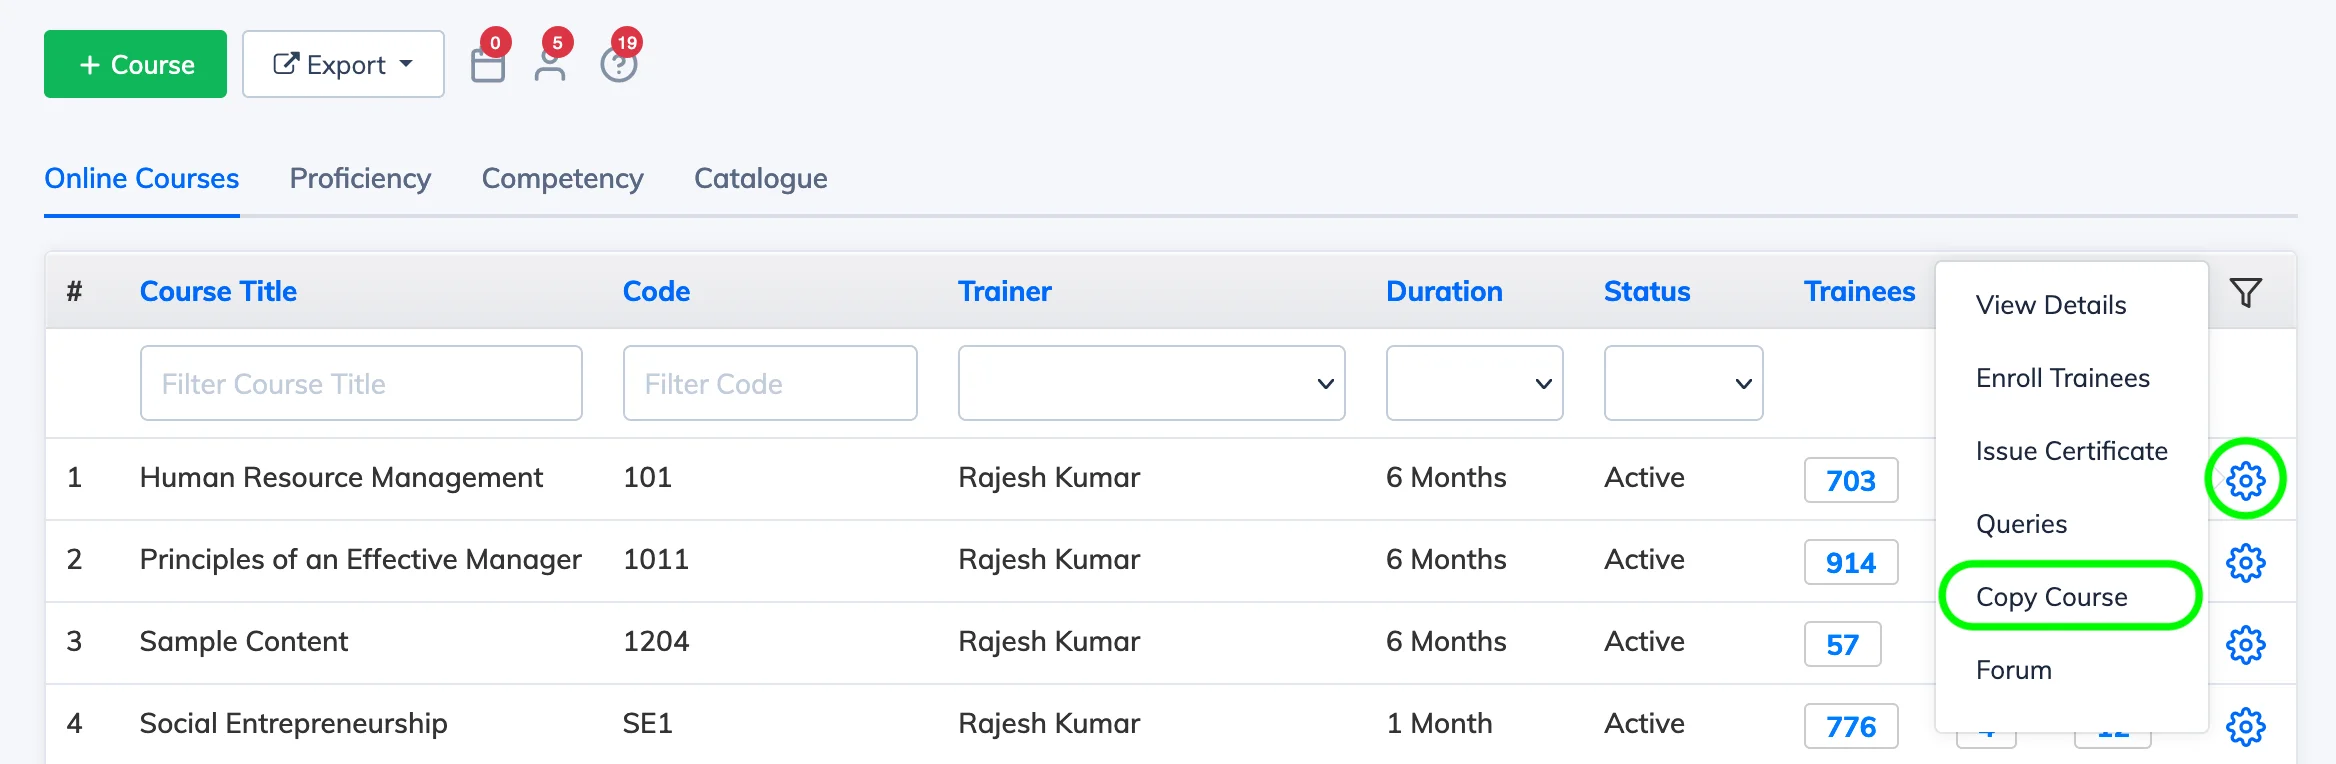Image resolution: width=2336 pixels, height=764 pixels.
Task: Sort by the Trainees column header
Action: point(1859,291)
